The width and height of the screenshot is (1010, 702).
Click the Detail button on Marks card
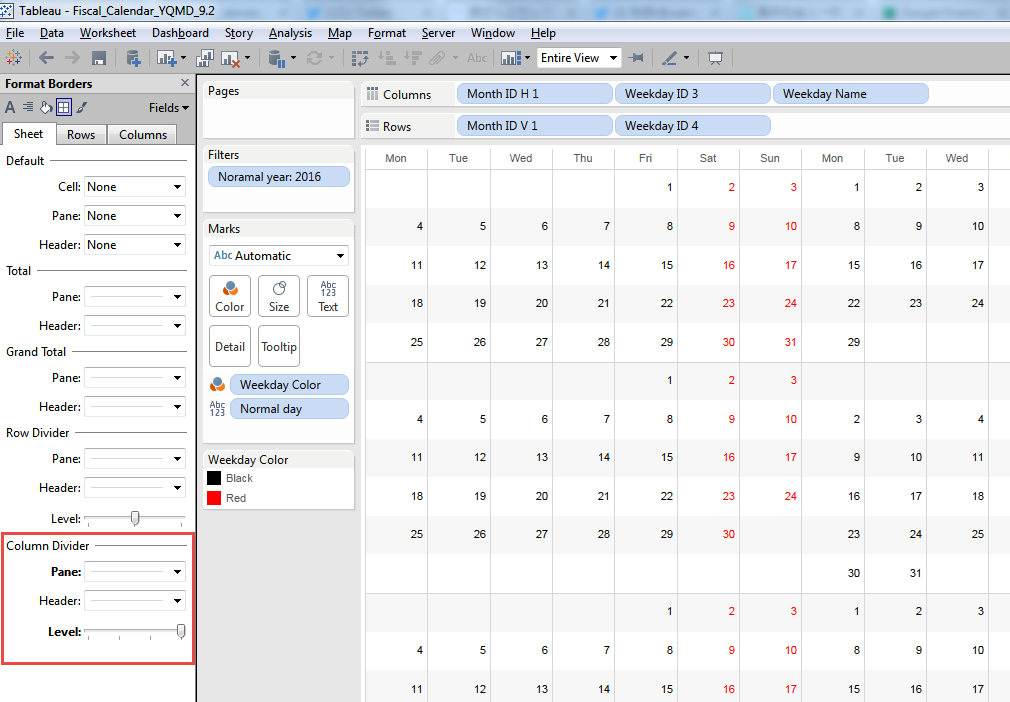[230, 346]
